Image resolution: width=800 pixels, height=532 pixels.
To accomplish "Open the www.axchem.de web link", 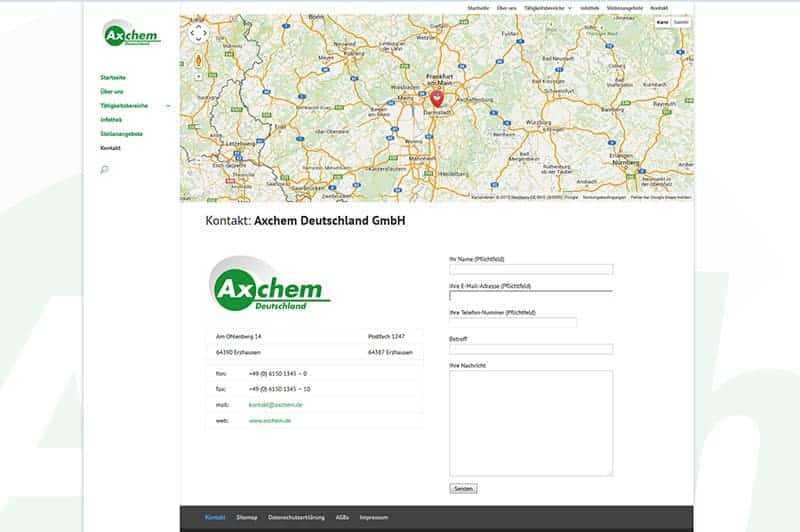I will click(270, 421).
